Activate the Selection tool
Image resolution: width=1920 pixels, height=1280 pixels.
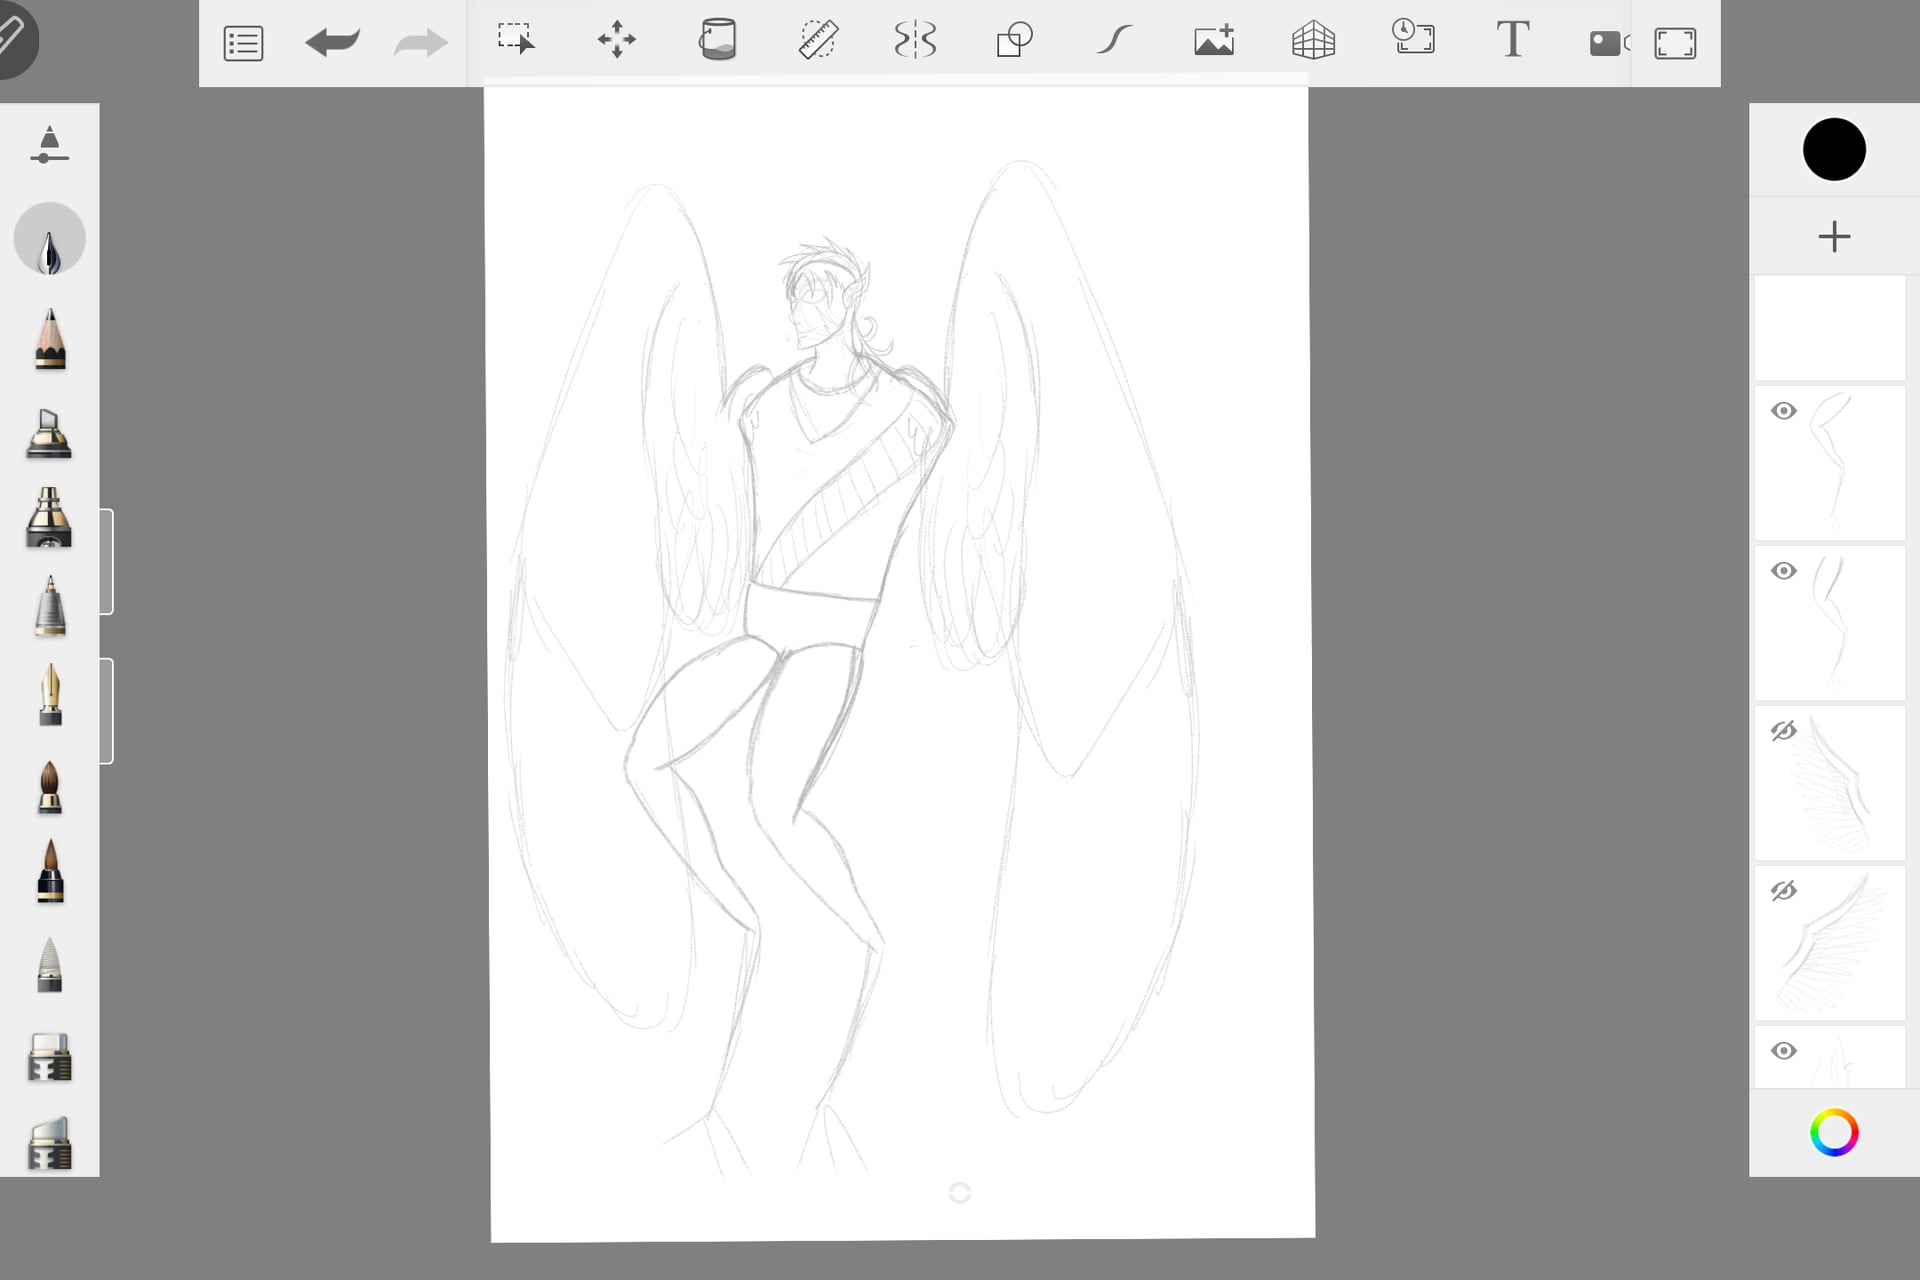click(516, 40)
